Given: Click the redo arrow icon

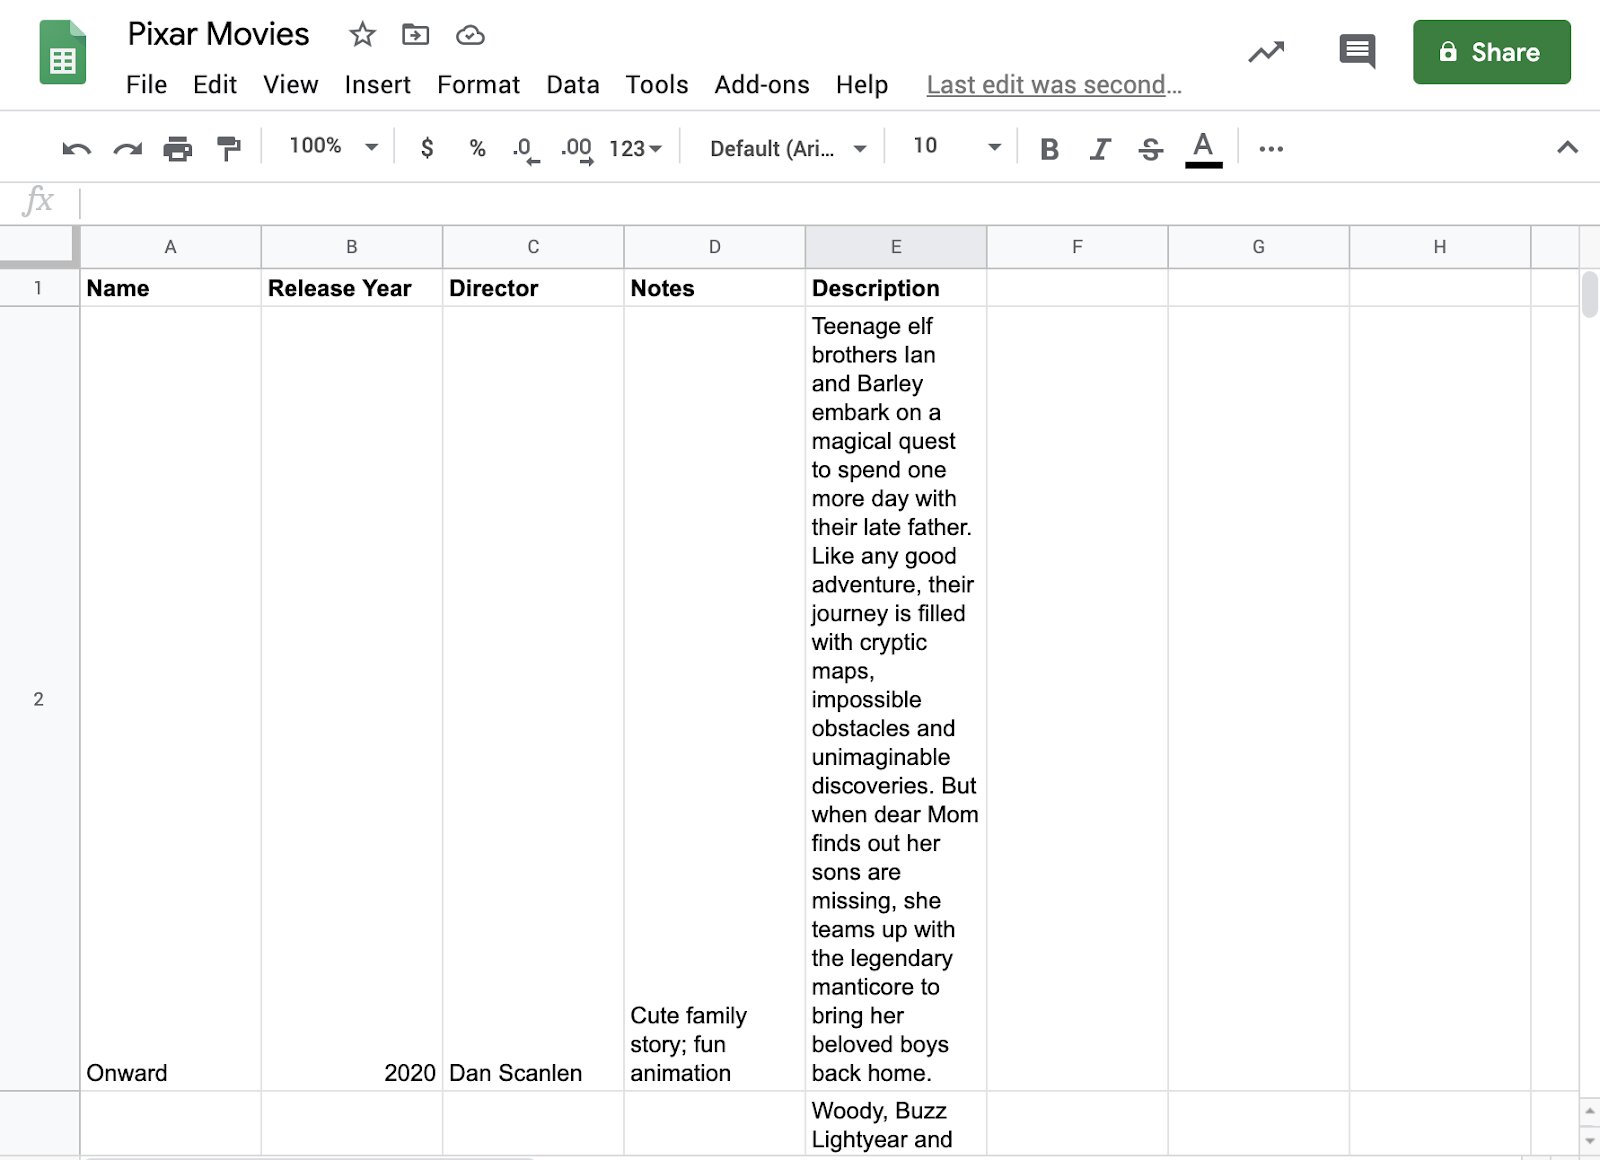Looking at the screenshot, I should (127, 149).
